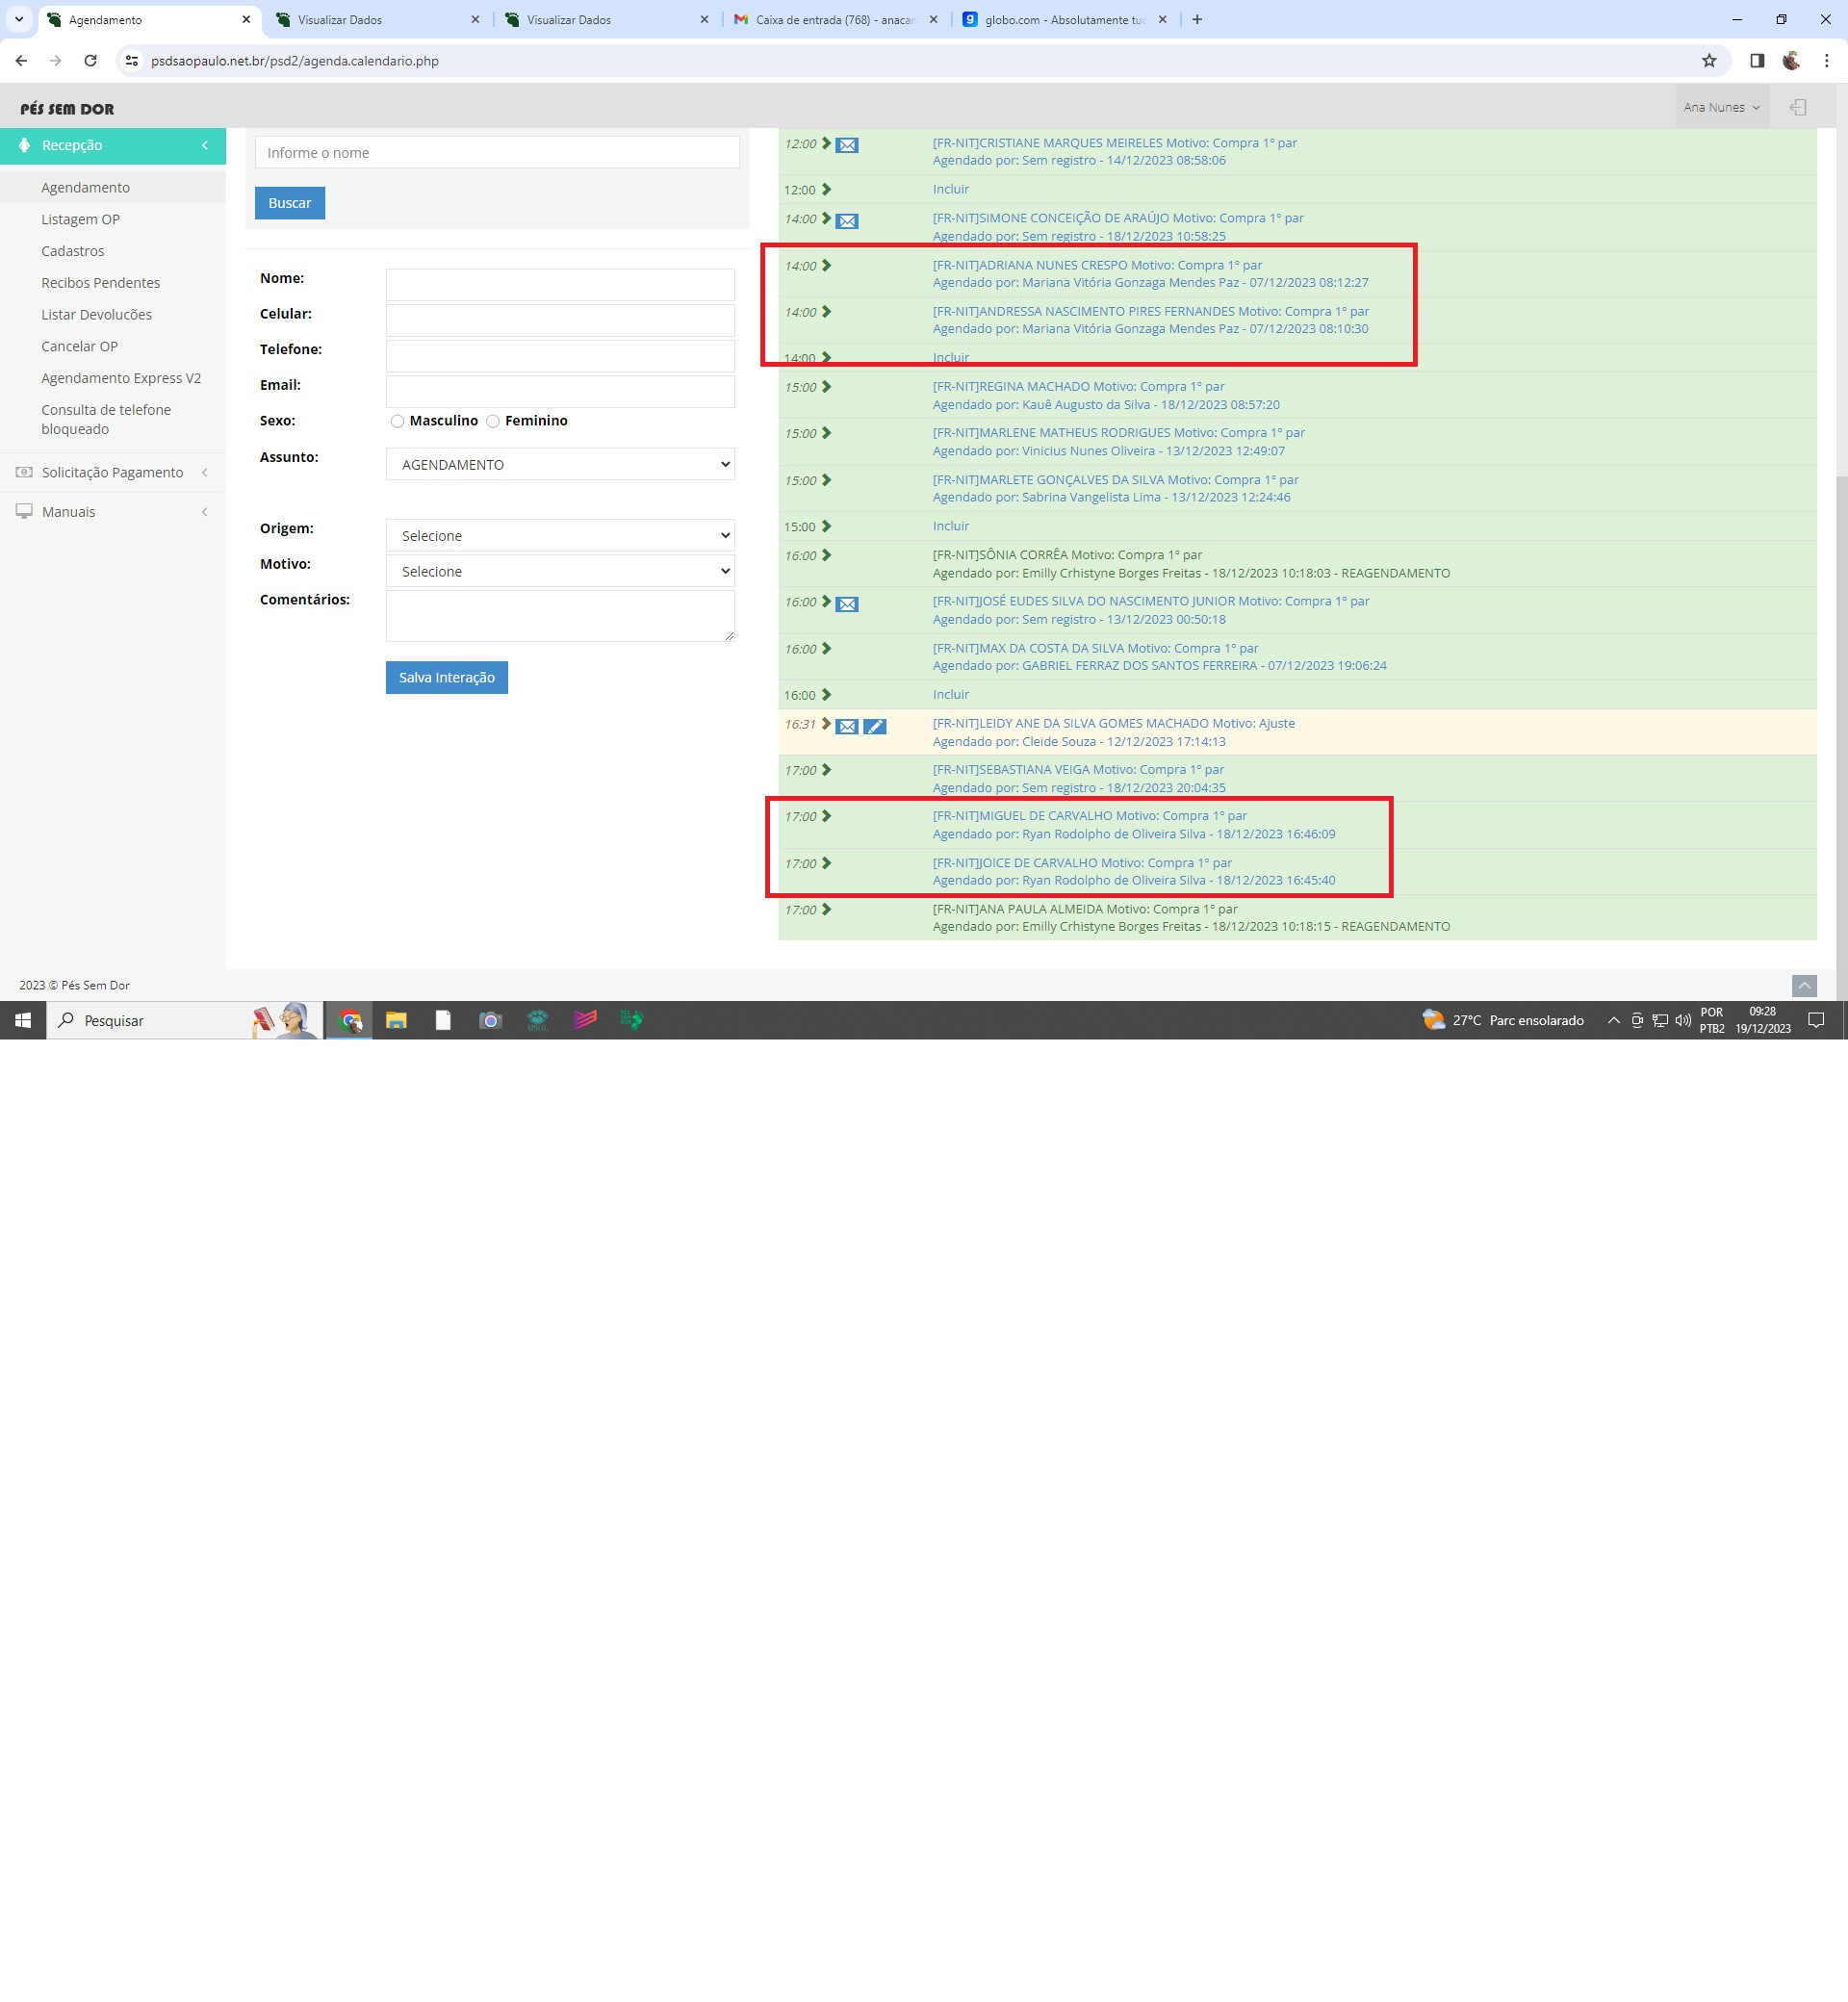The image size is (1848, 2002).
Task: Select the Masculino radio button
Action: coord(397,421)
